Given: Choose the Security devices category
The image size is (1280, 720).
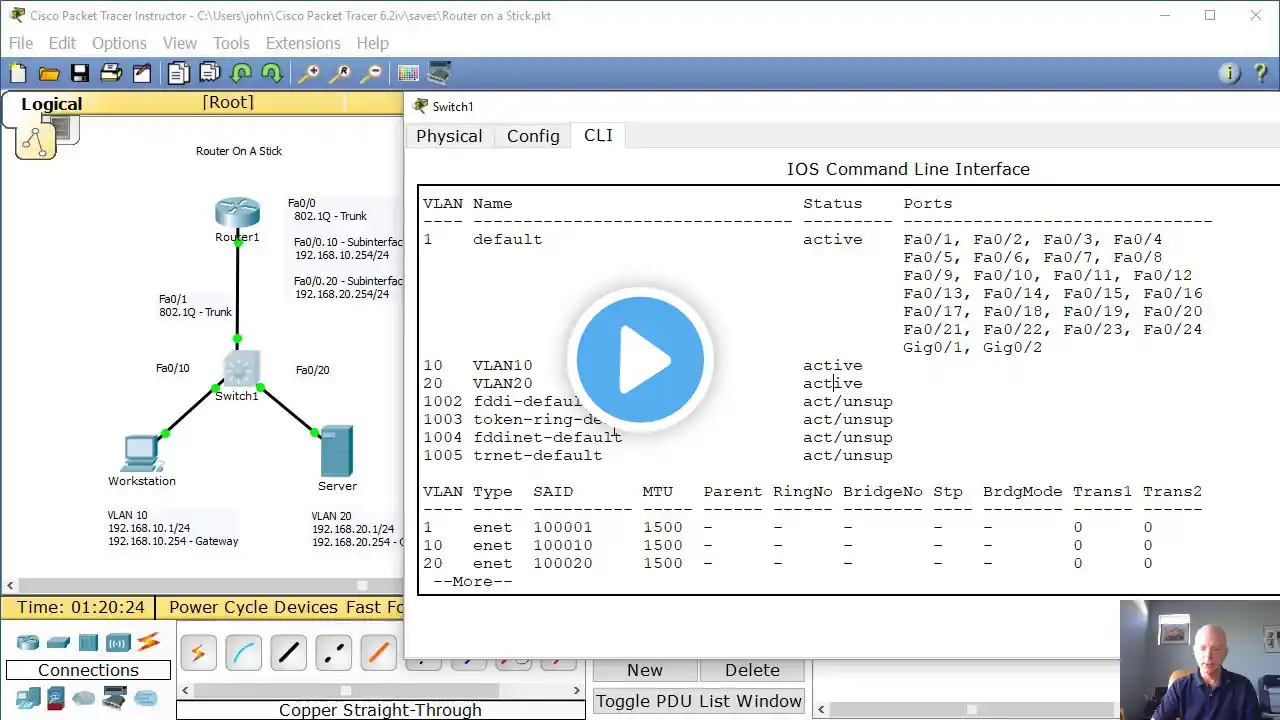Looking at the screenshot, I should tap(56, 698).
